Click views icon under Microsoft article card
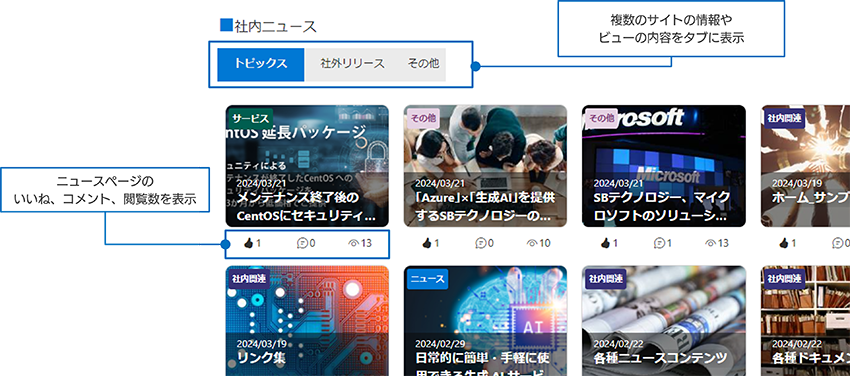850x376 pixels. (x=711, y=243)
